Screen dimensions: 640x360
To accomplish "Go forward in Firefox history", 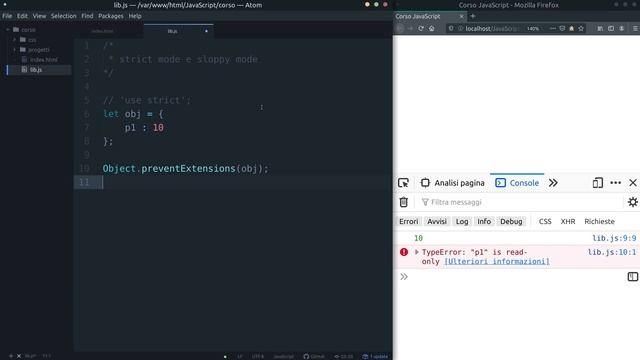I will 410,29.
